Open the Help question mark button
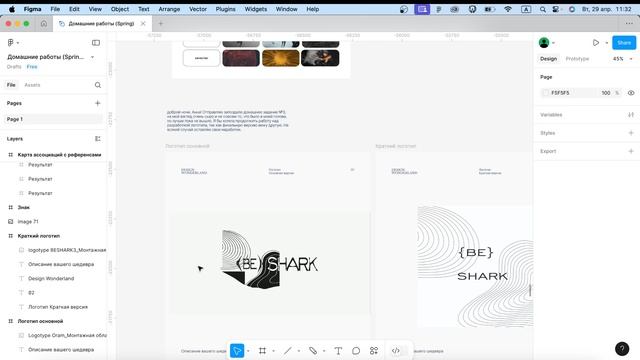This screenshot has height=360, width=640. (622, 348)
